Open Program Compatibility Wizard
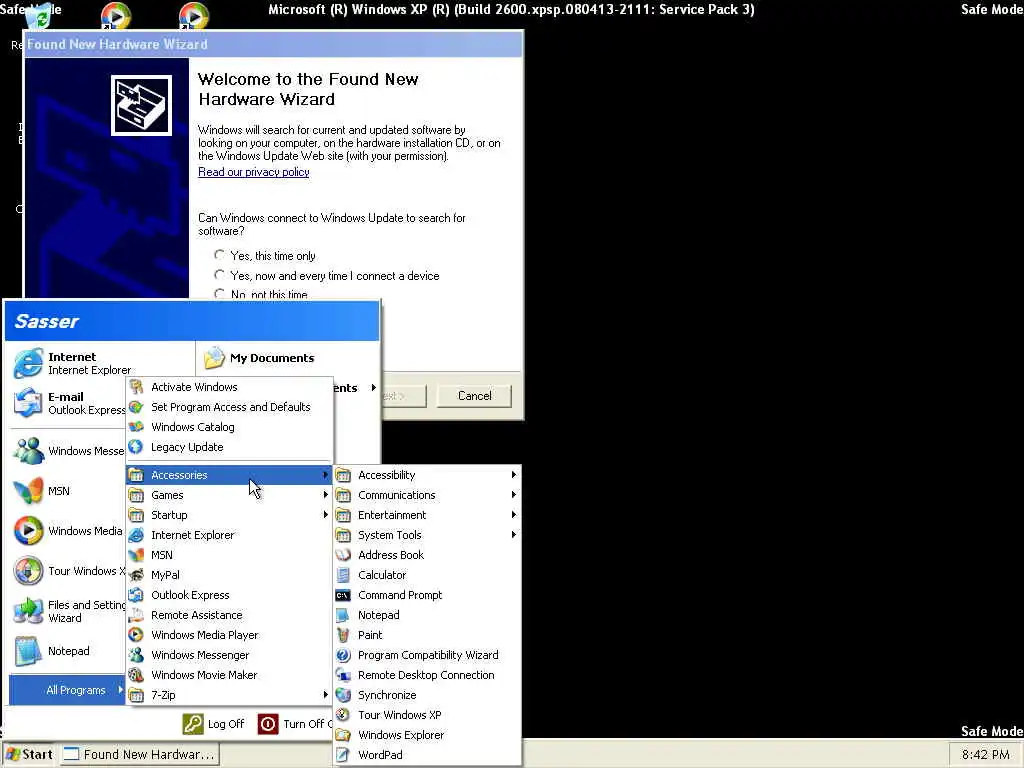 tap(427, 655)
